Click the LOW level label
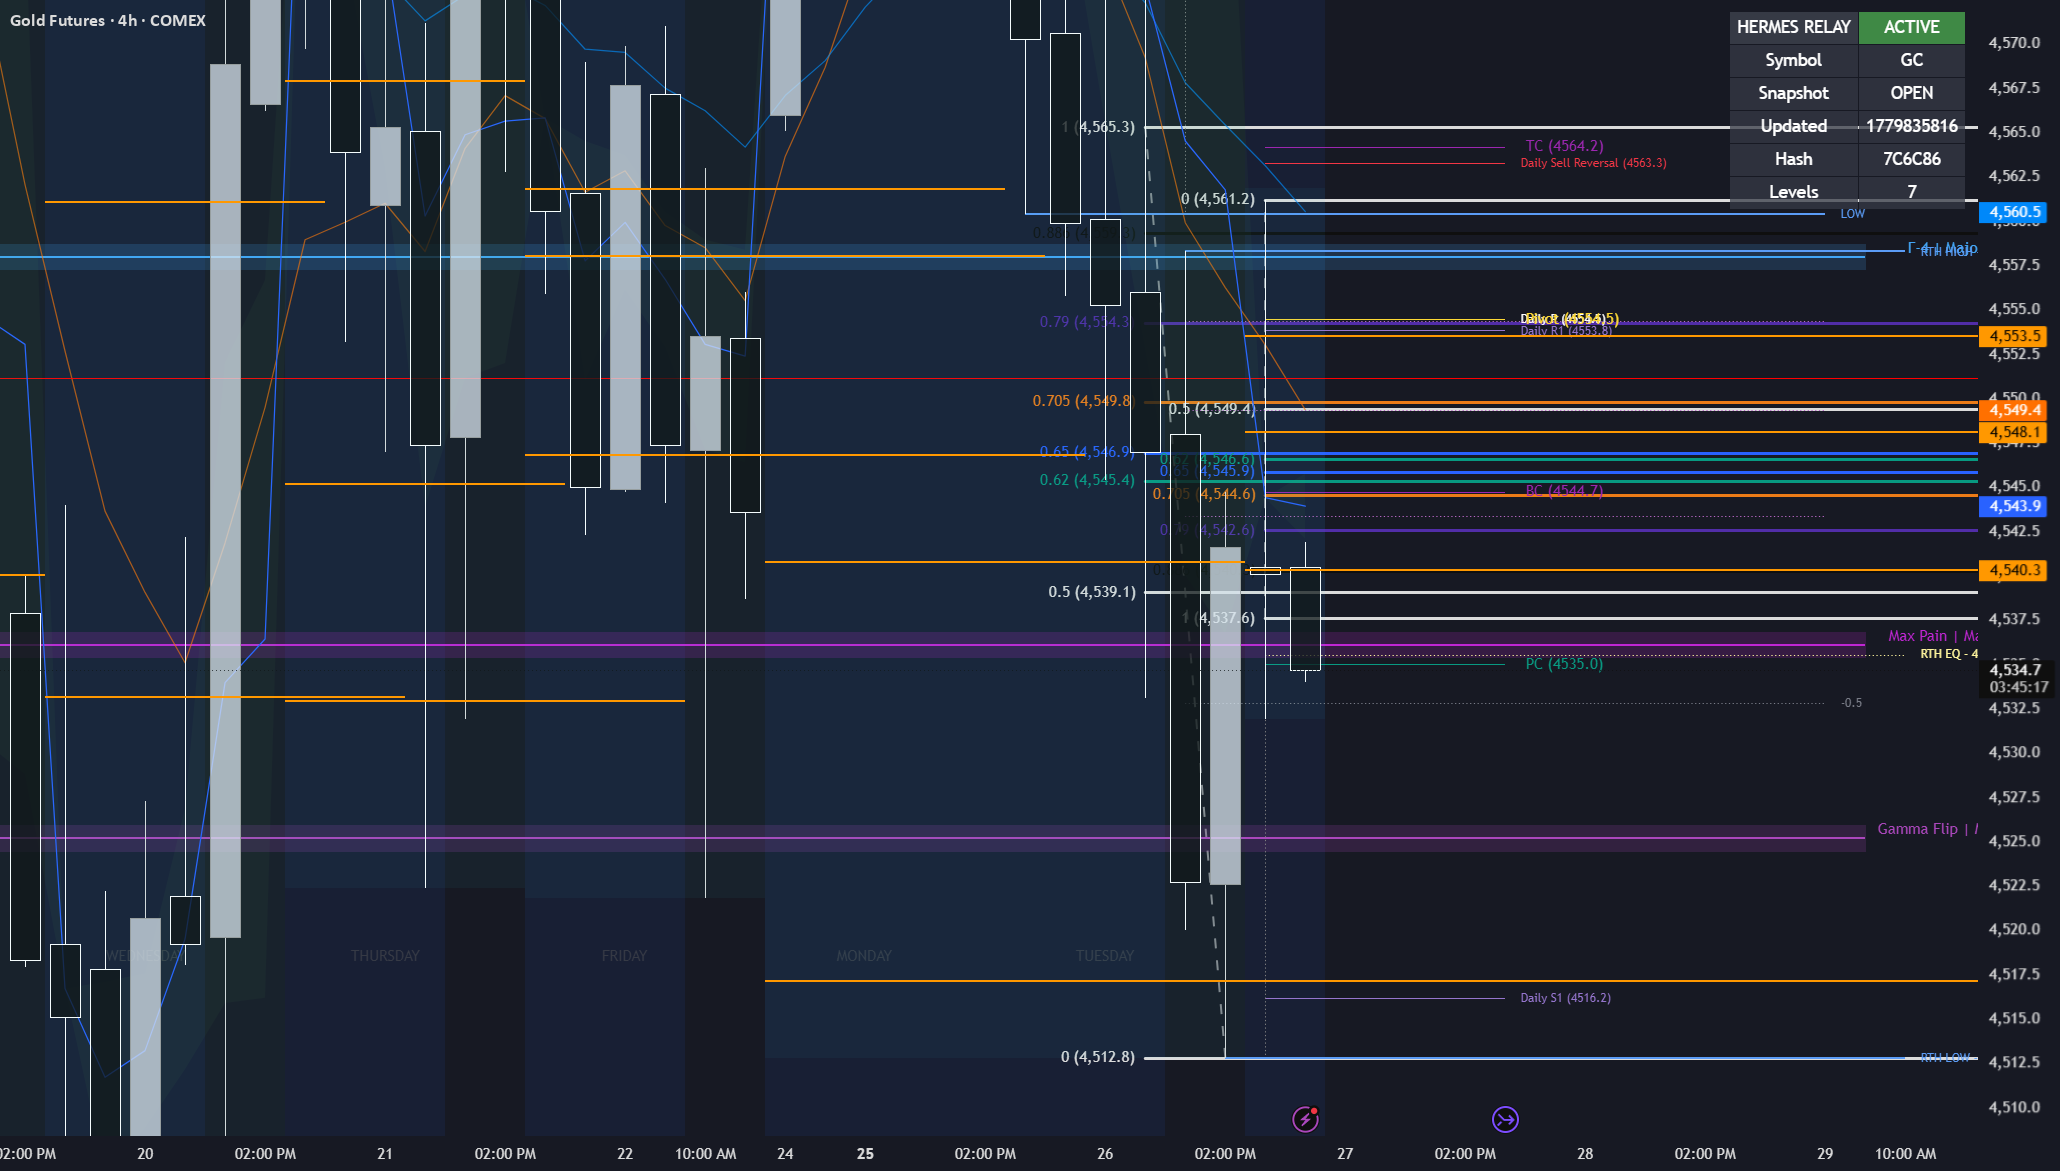Viewport: 2060px width, 1171px height. (1852, 214)
